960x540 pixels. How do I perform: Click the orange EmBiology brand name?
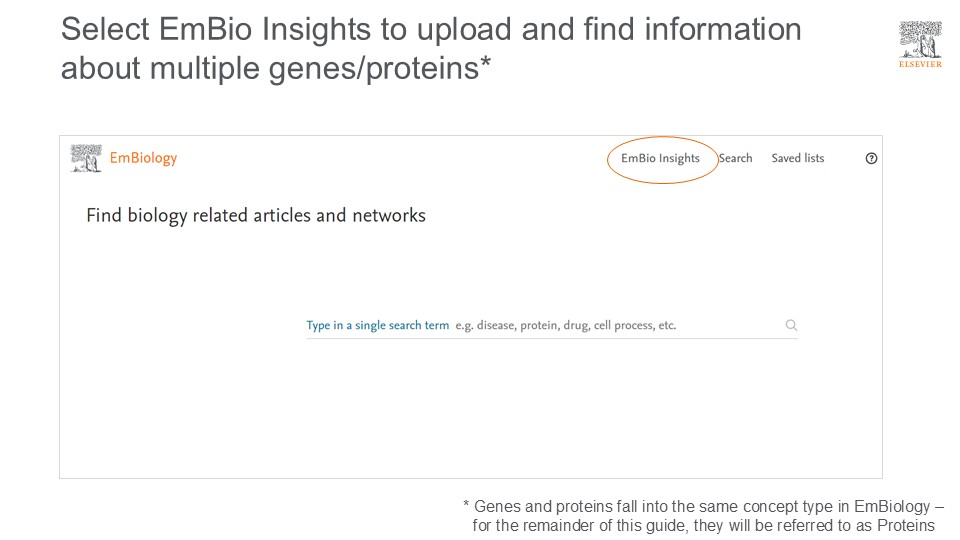pos(143,158)
